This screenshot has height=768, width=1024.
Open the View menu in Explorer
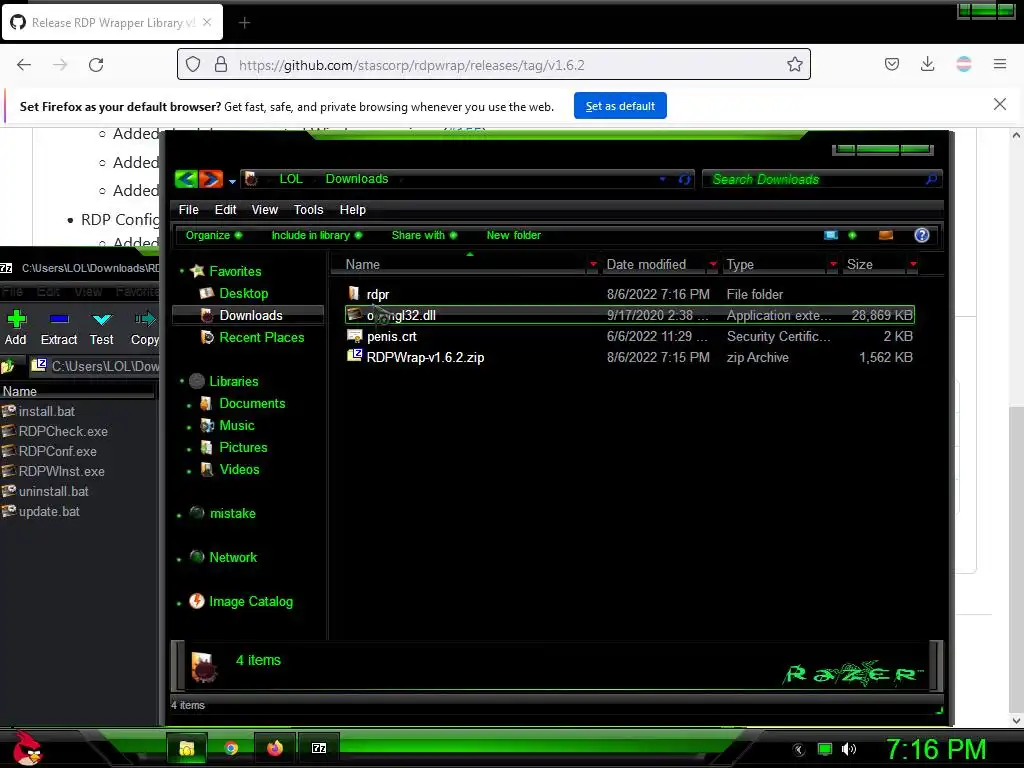264,210
